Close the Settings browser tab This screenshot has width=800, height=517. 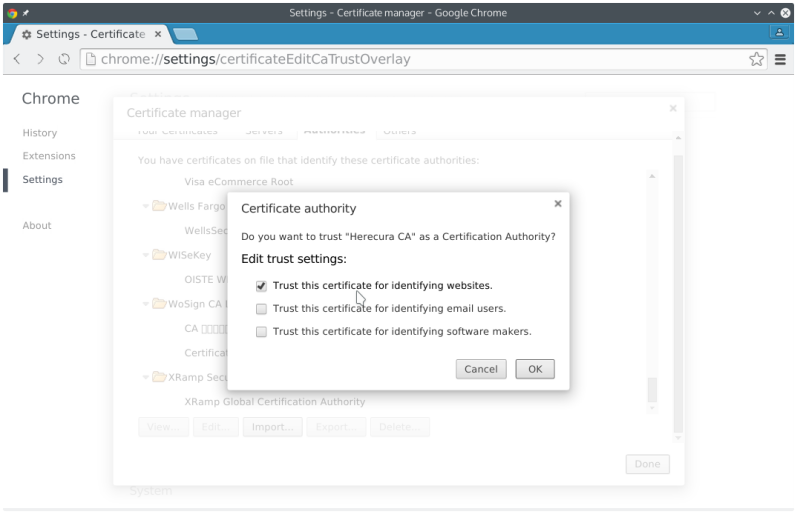tap(158, 34)
